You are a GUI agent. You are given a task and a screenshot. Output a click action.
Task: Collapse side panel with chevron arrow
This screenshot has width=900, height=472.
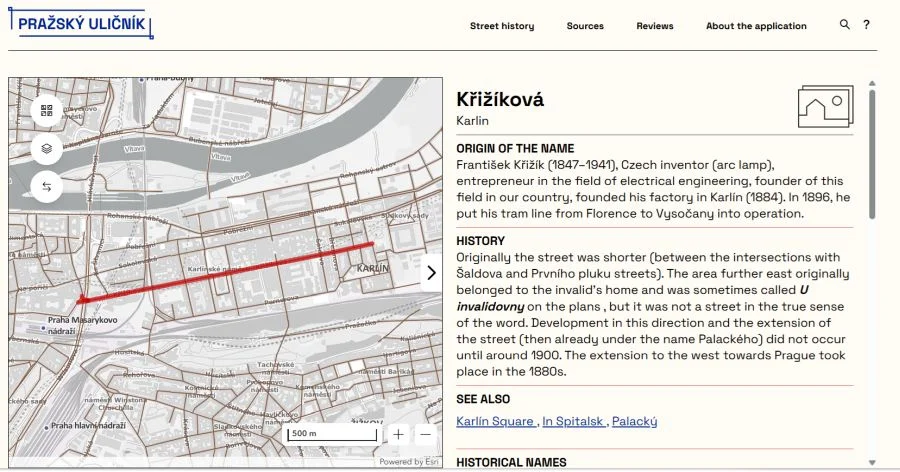[x=431, y=272]
